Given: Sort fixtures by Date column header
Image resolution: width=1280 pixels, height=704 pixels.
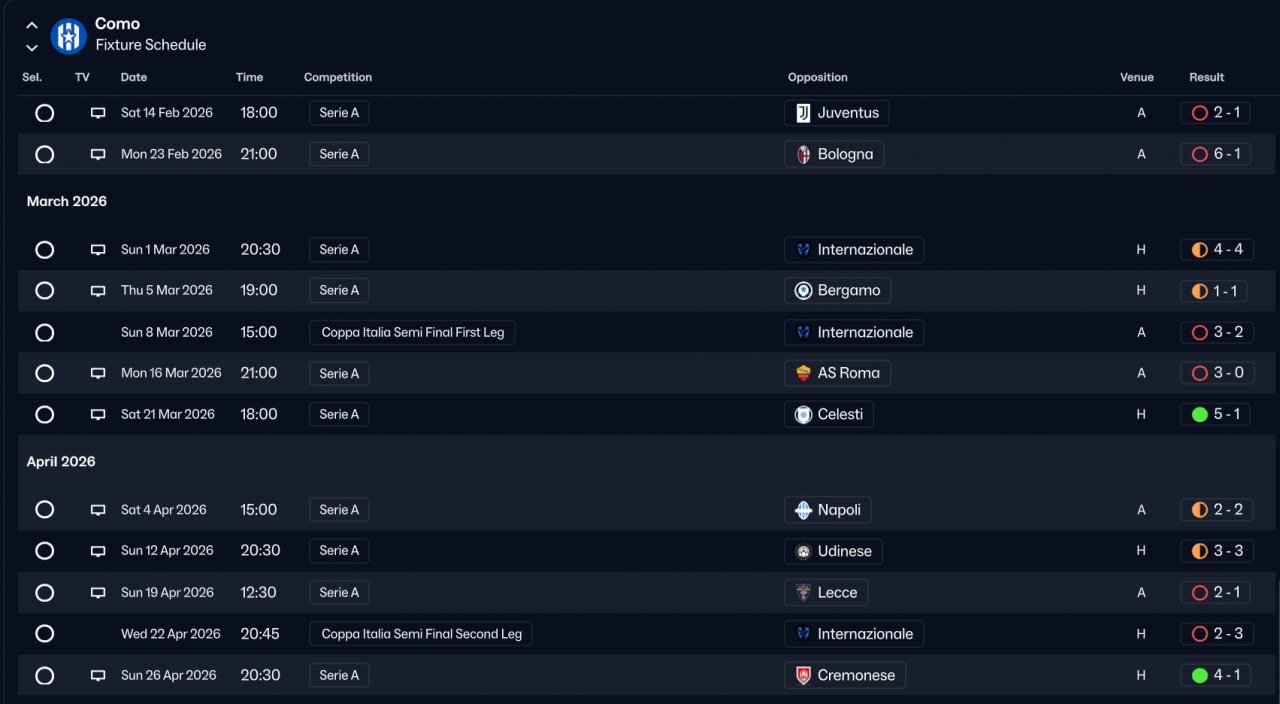Looking at the screenshot, I should (134, 77).
